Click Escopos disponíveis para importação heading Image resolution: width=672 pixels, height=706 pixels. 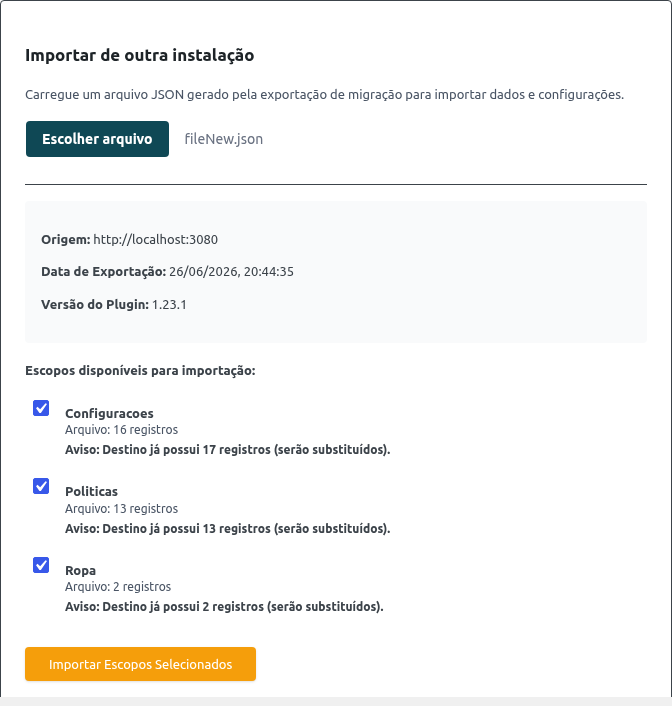141,371
